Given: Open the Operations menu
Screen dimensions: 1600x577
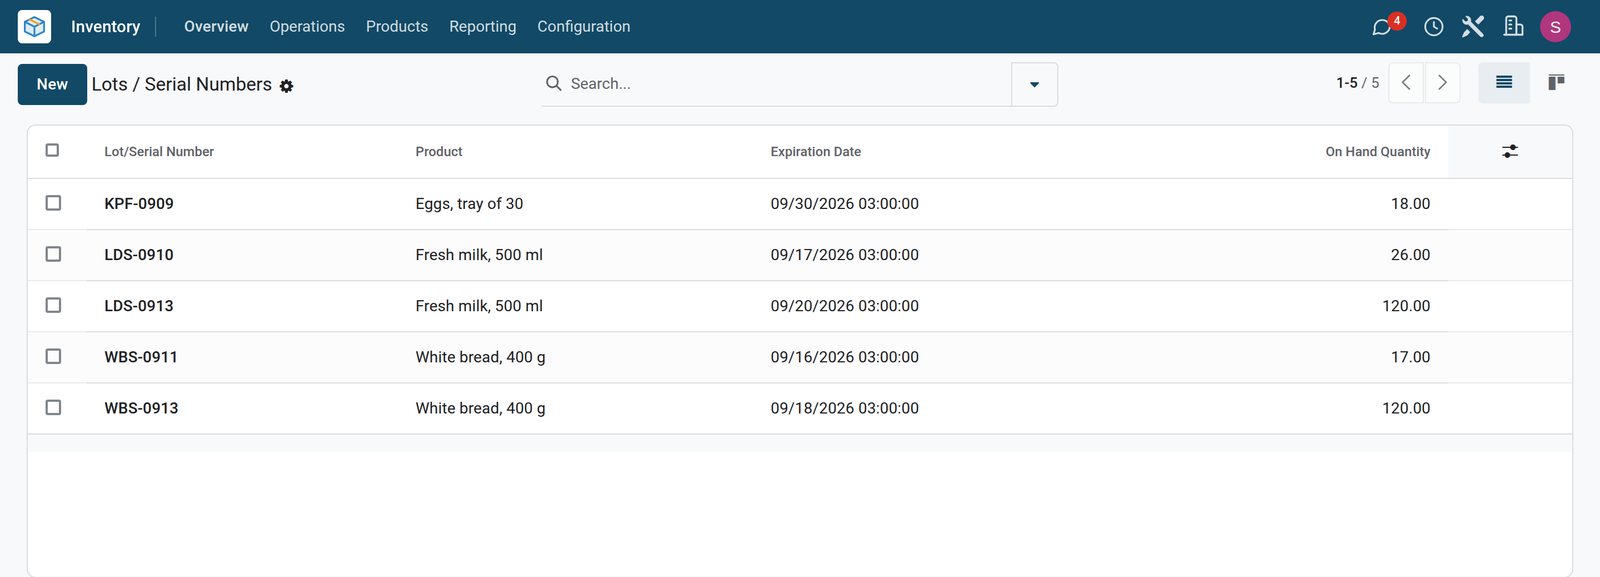Looking at the screenshot, I should tap(307, 26).
